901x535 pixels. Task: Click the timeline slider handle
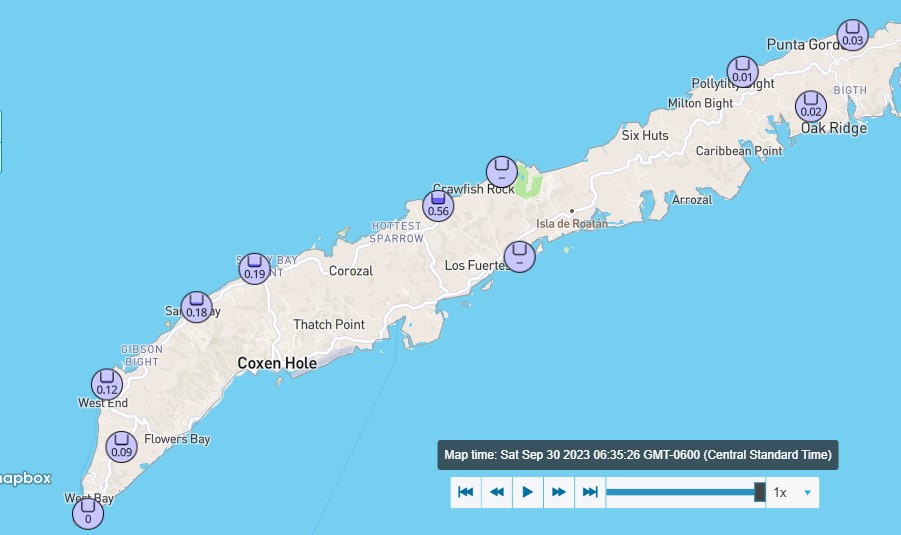click(x=760, y=492)
